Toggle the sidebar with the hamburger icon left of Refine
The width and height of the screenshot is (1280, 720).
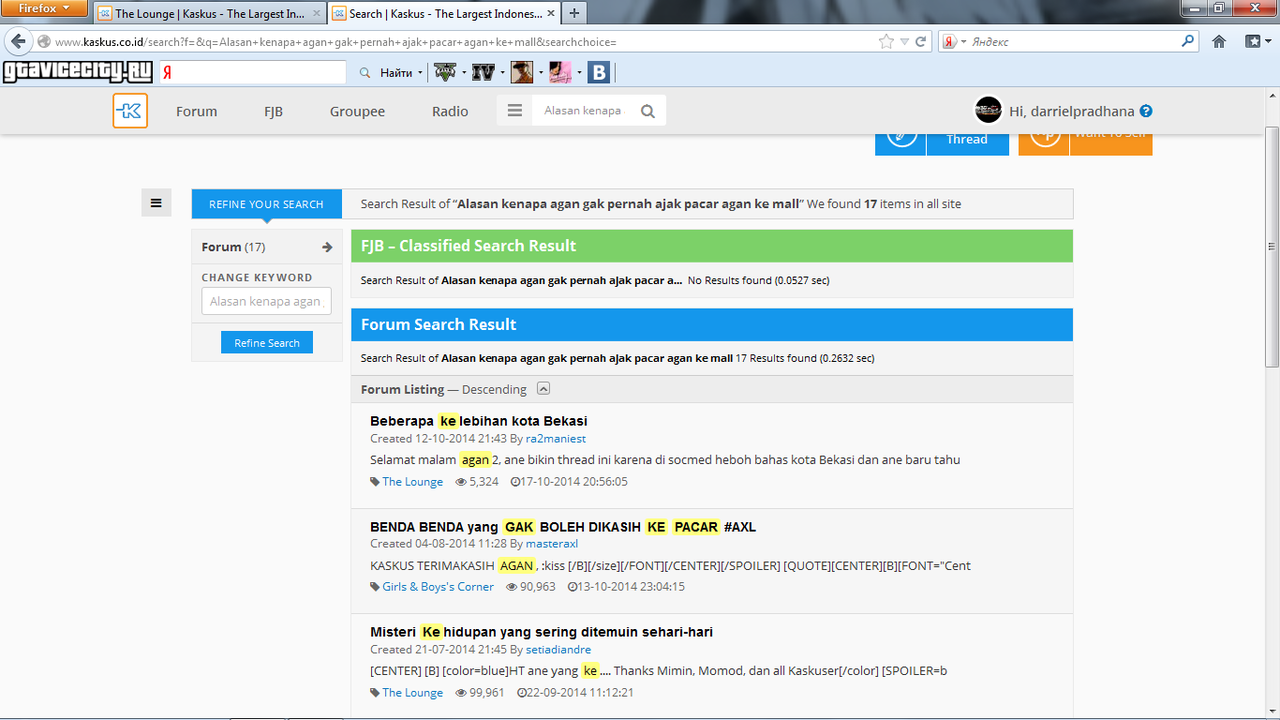(156, 203)
